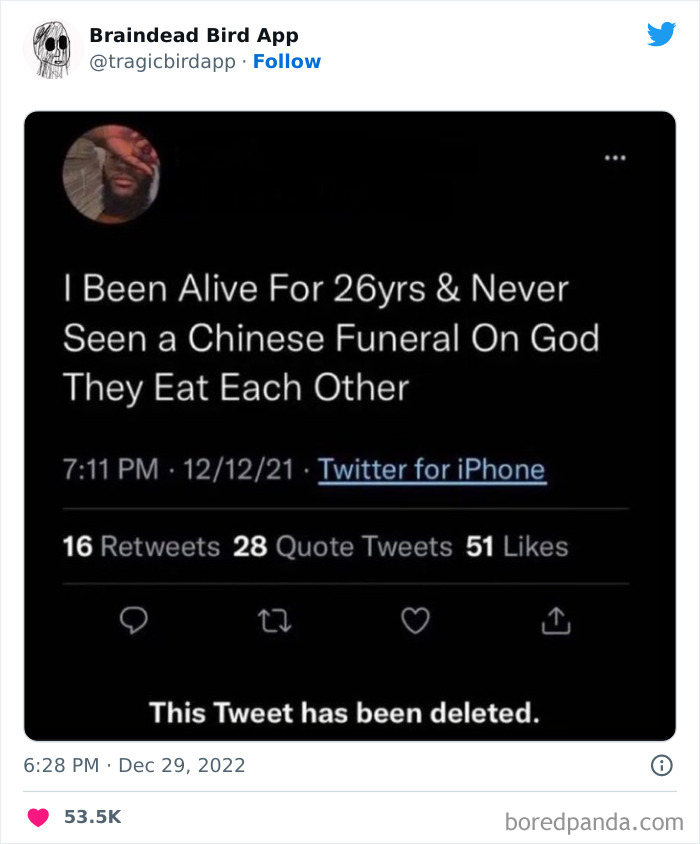Click the Twitter bird logo
700x844 pixels.
pos(661,34)
